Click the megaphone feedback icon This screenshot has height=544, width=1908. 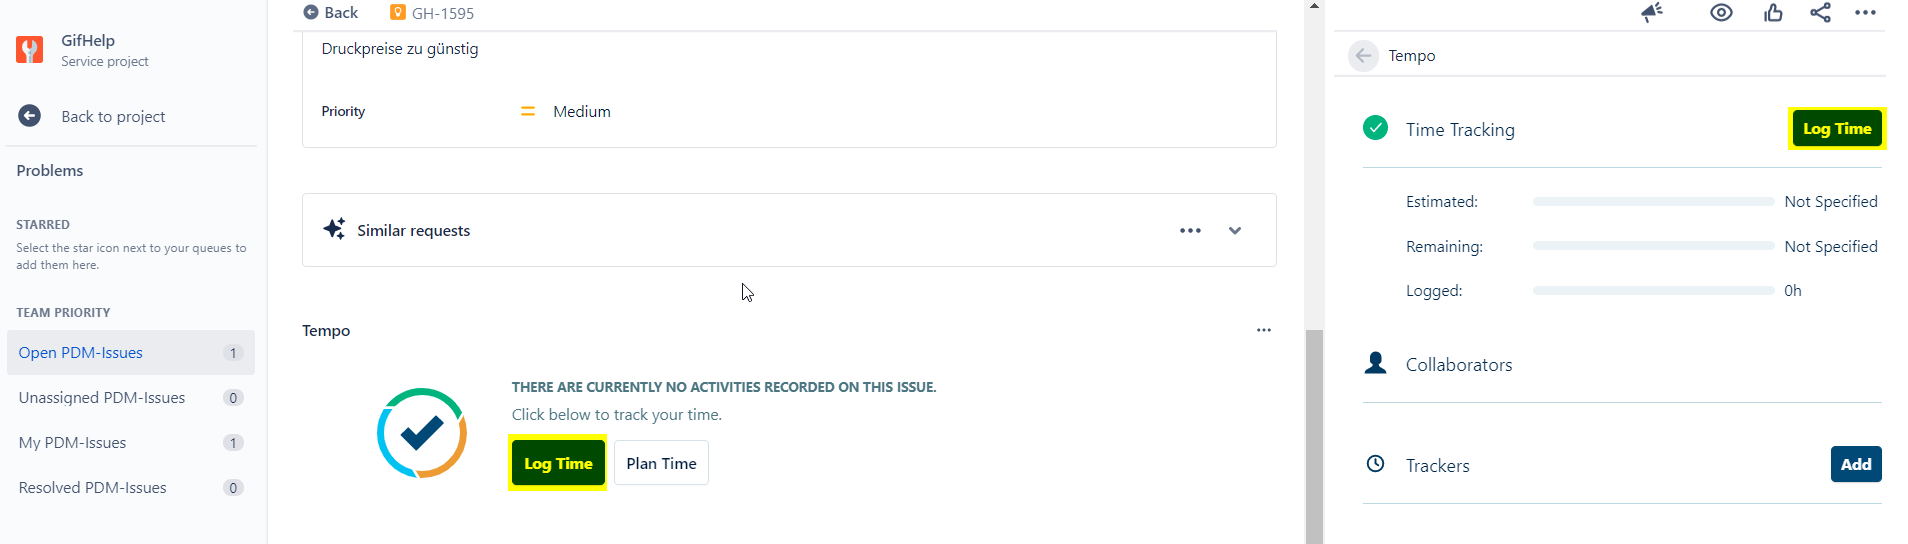point(1651,12)
